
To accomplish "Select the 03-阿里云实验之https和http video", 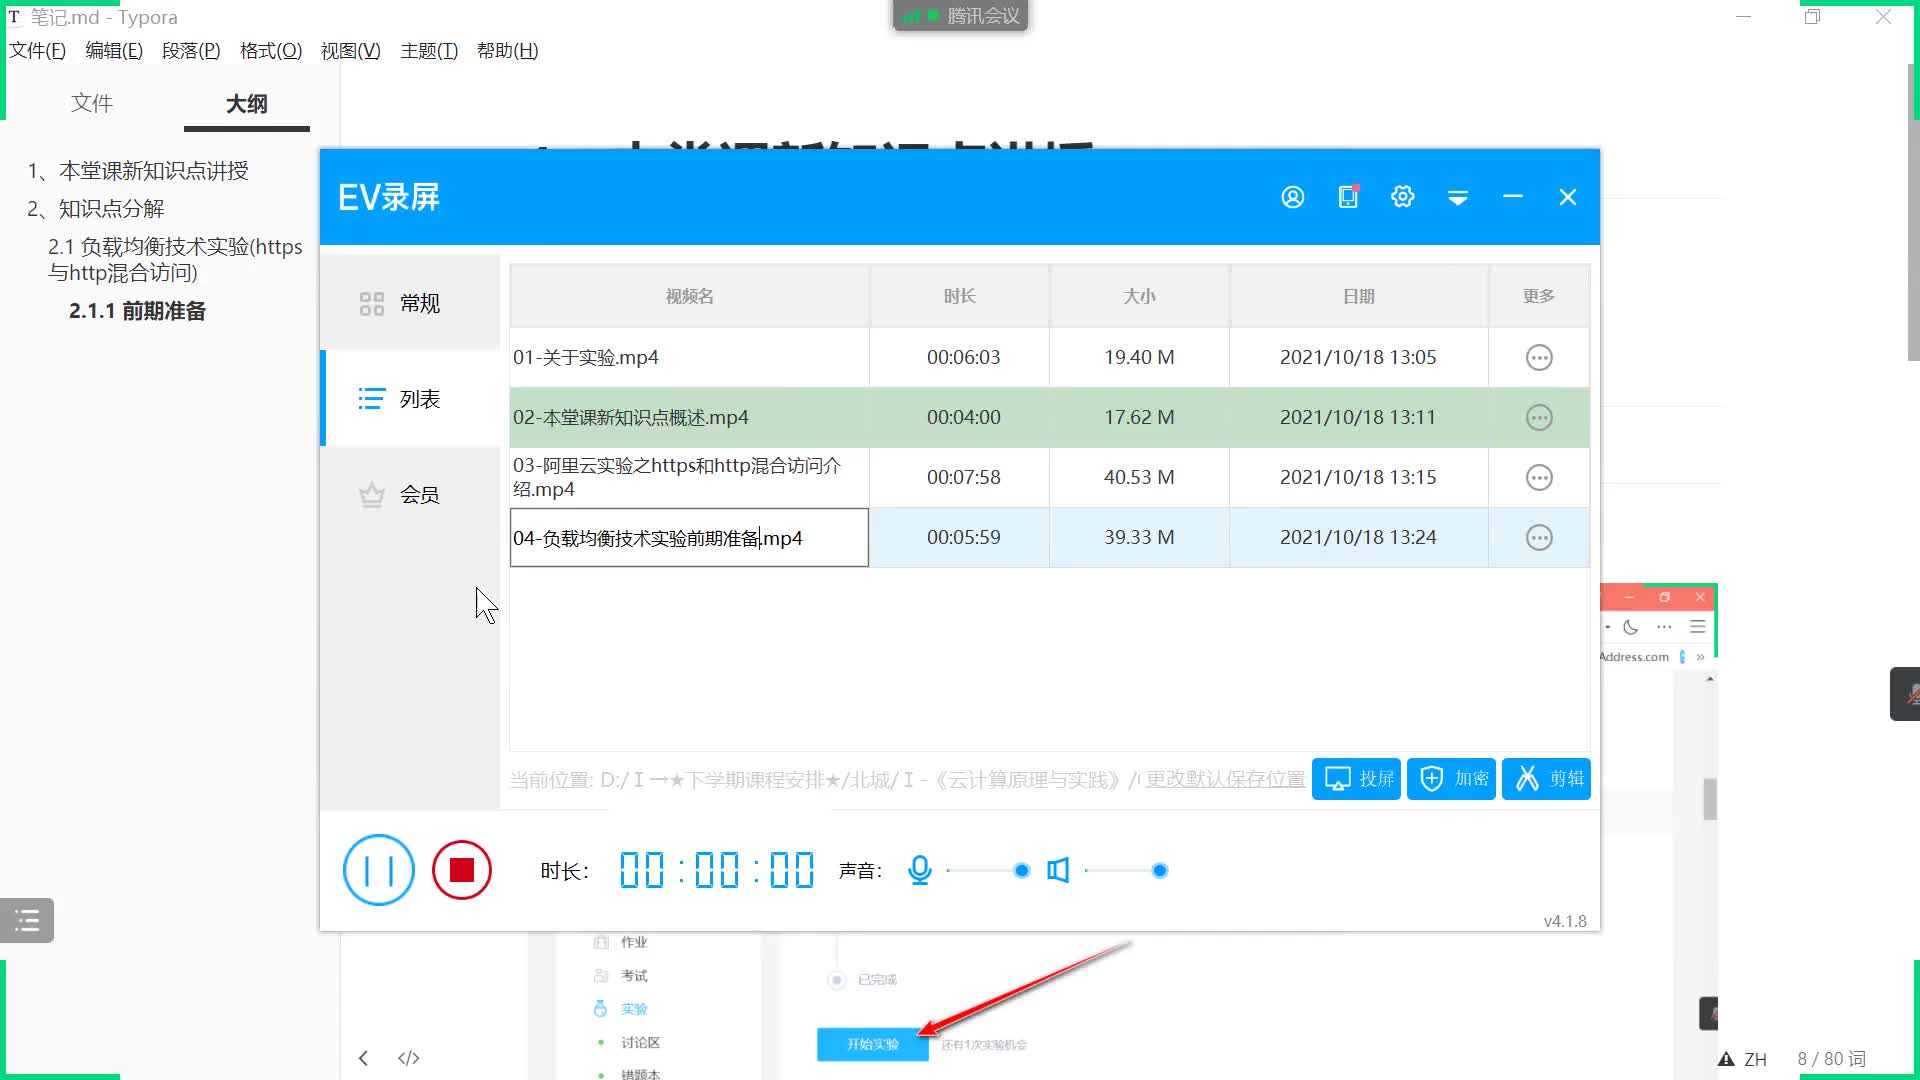I will 1049,477.
